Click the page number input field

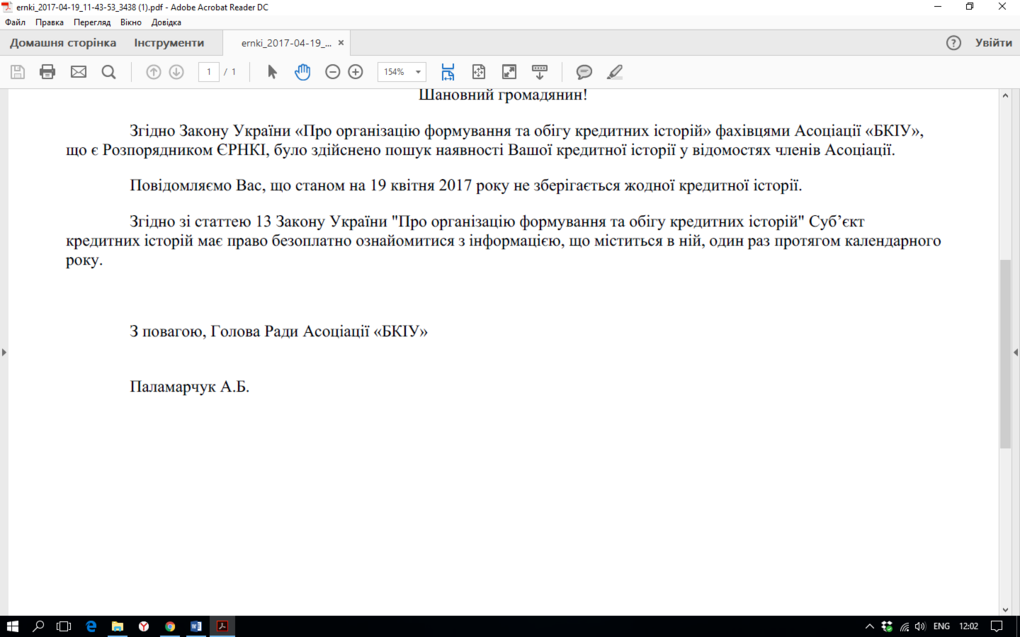[x=208, y=72]
